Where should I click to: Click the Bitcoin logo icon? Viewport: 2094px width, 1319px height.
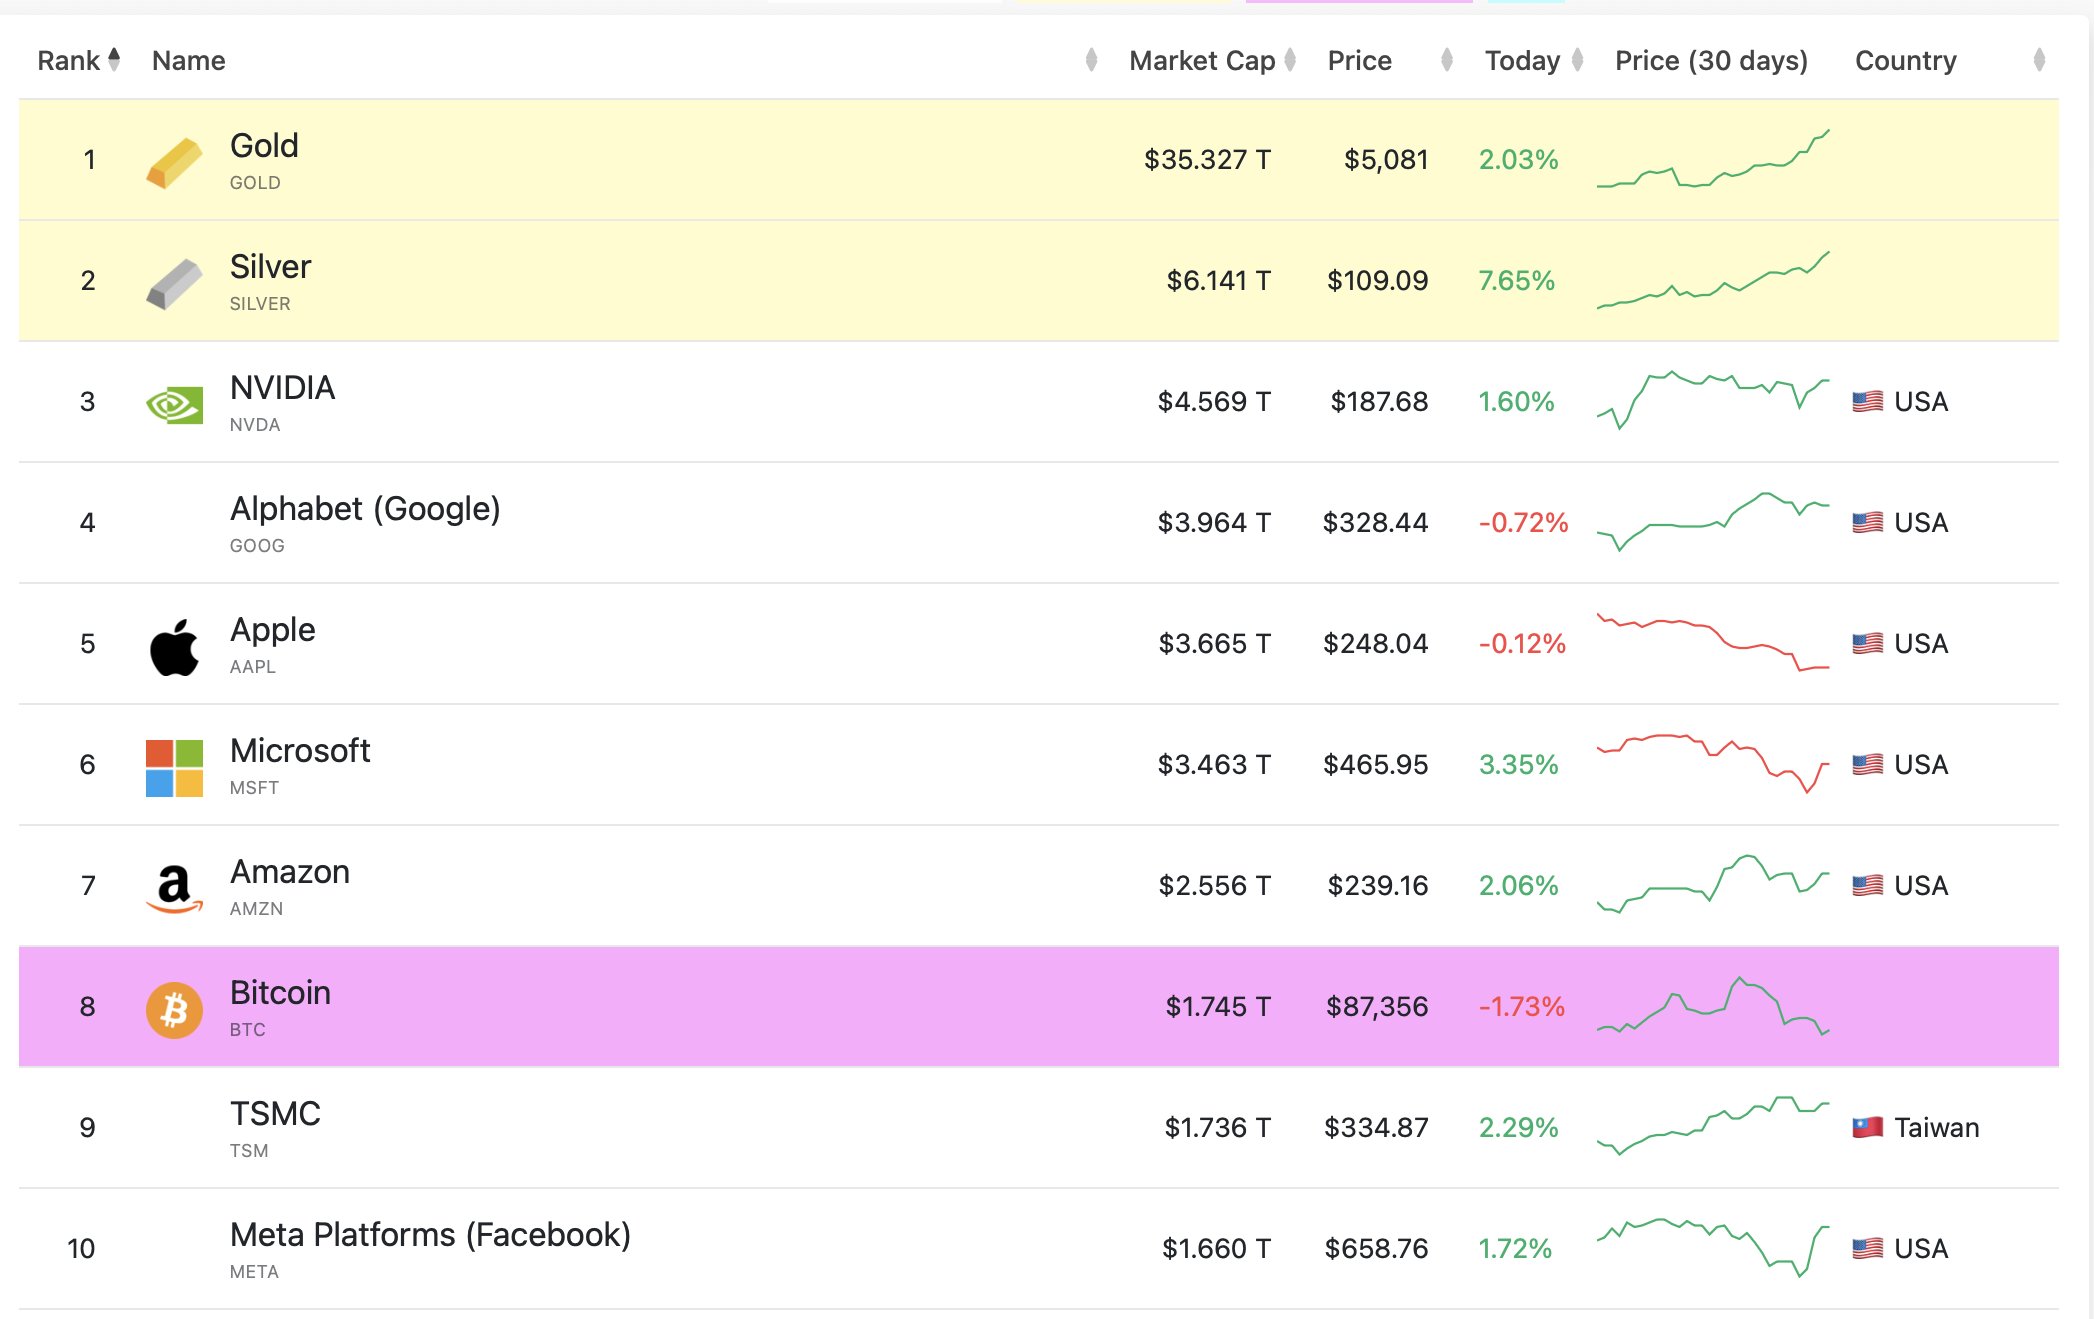pos(174,1009)
